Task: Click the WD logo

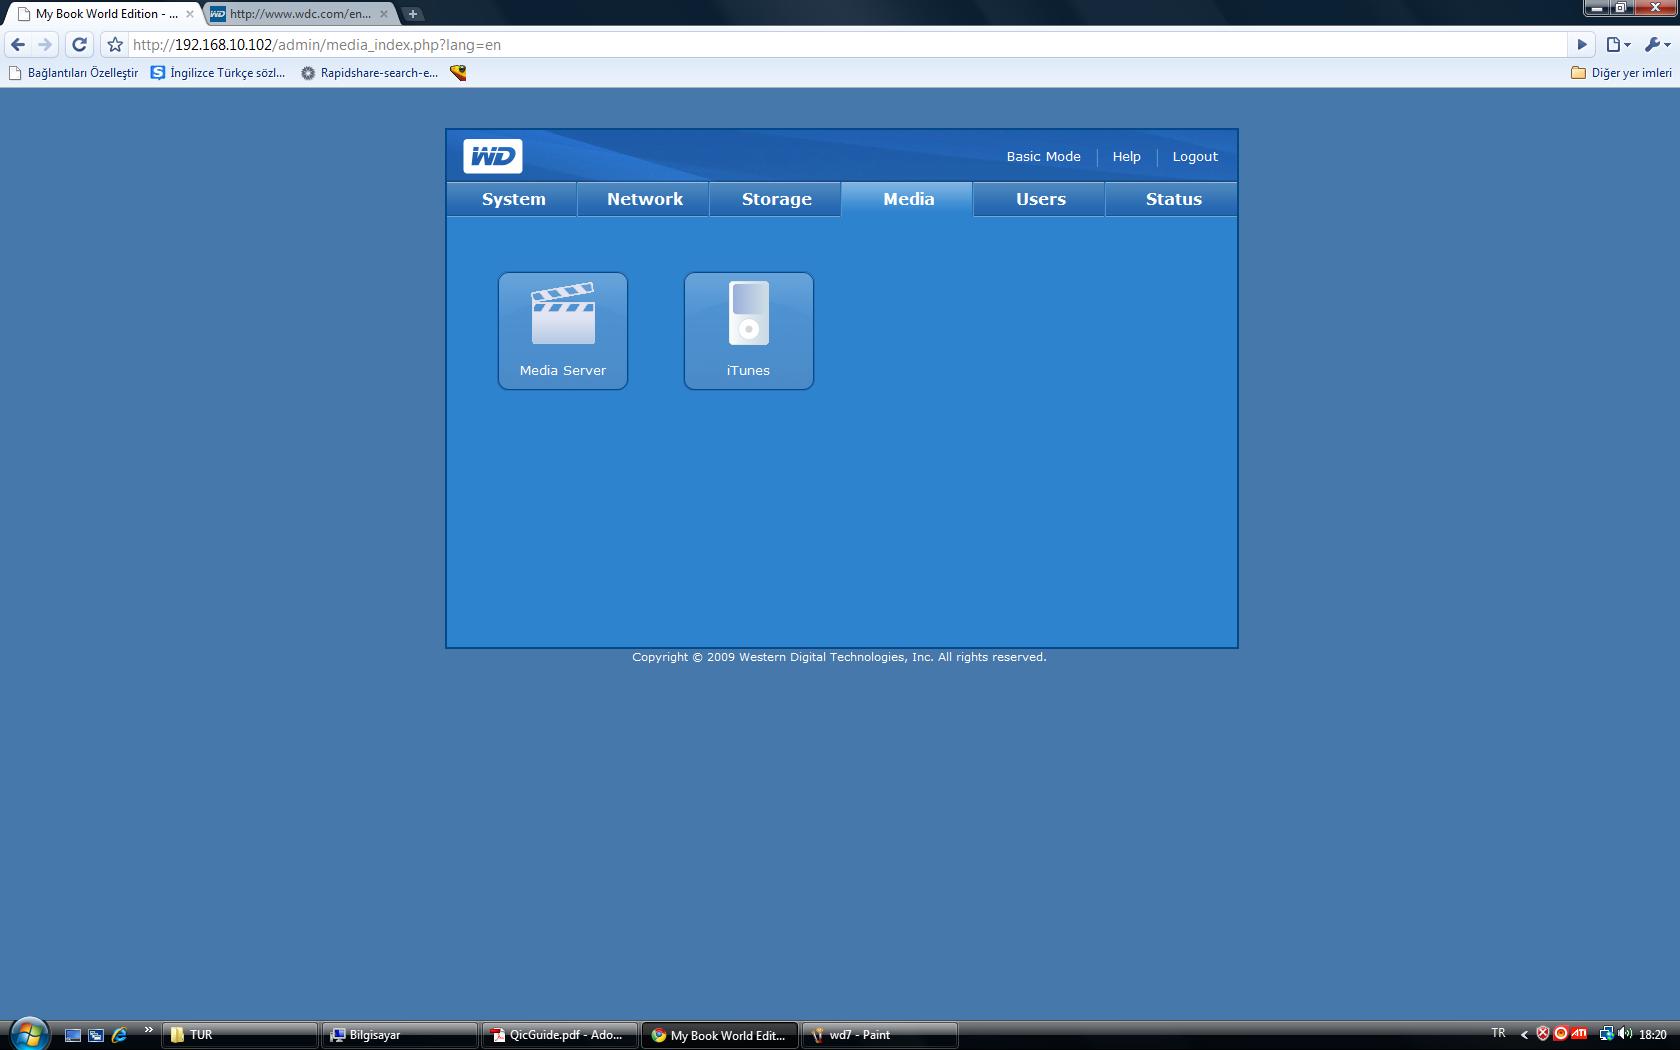Action: 493,156
